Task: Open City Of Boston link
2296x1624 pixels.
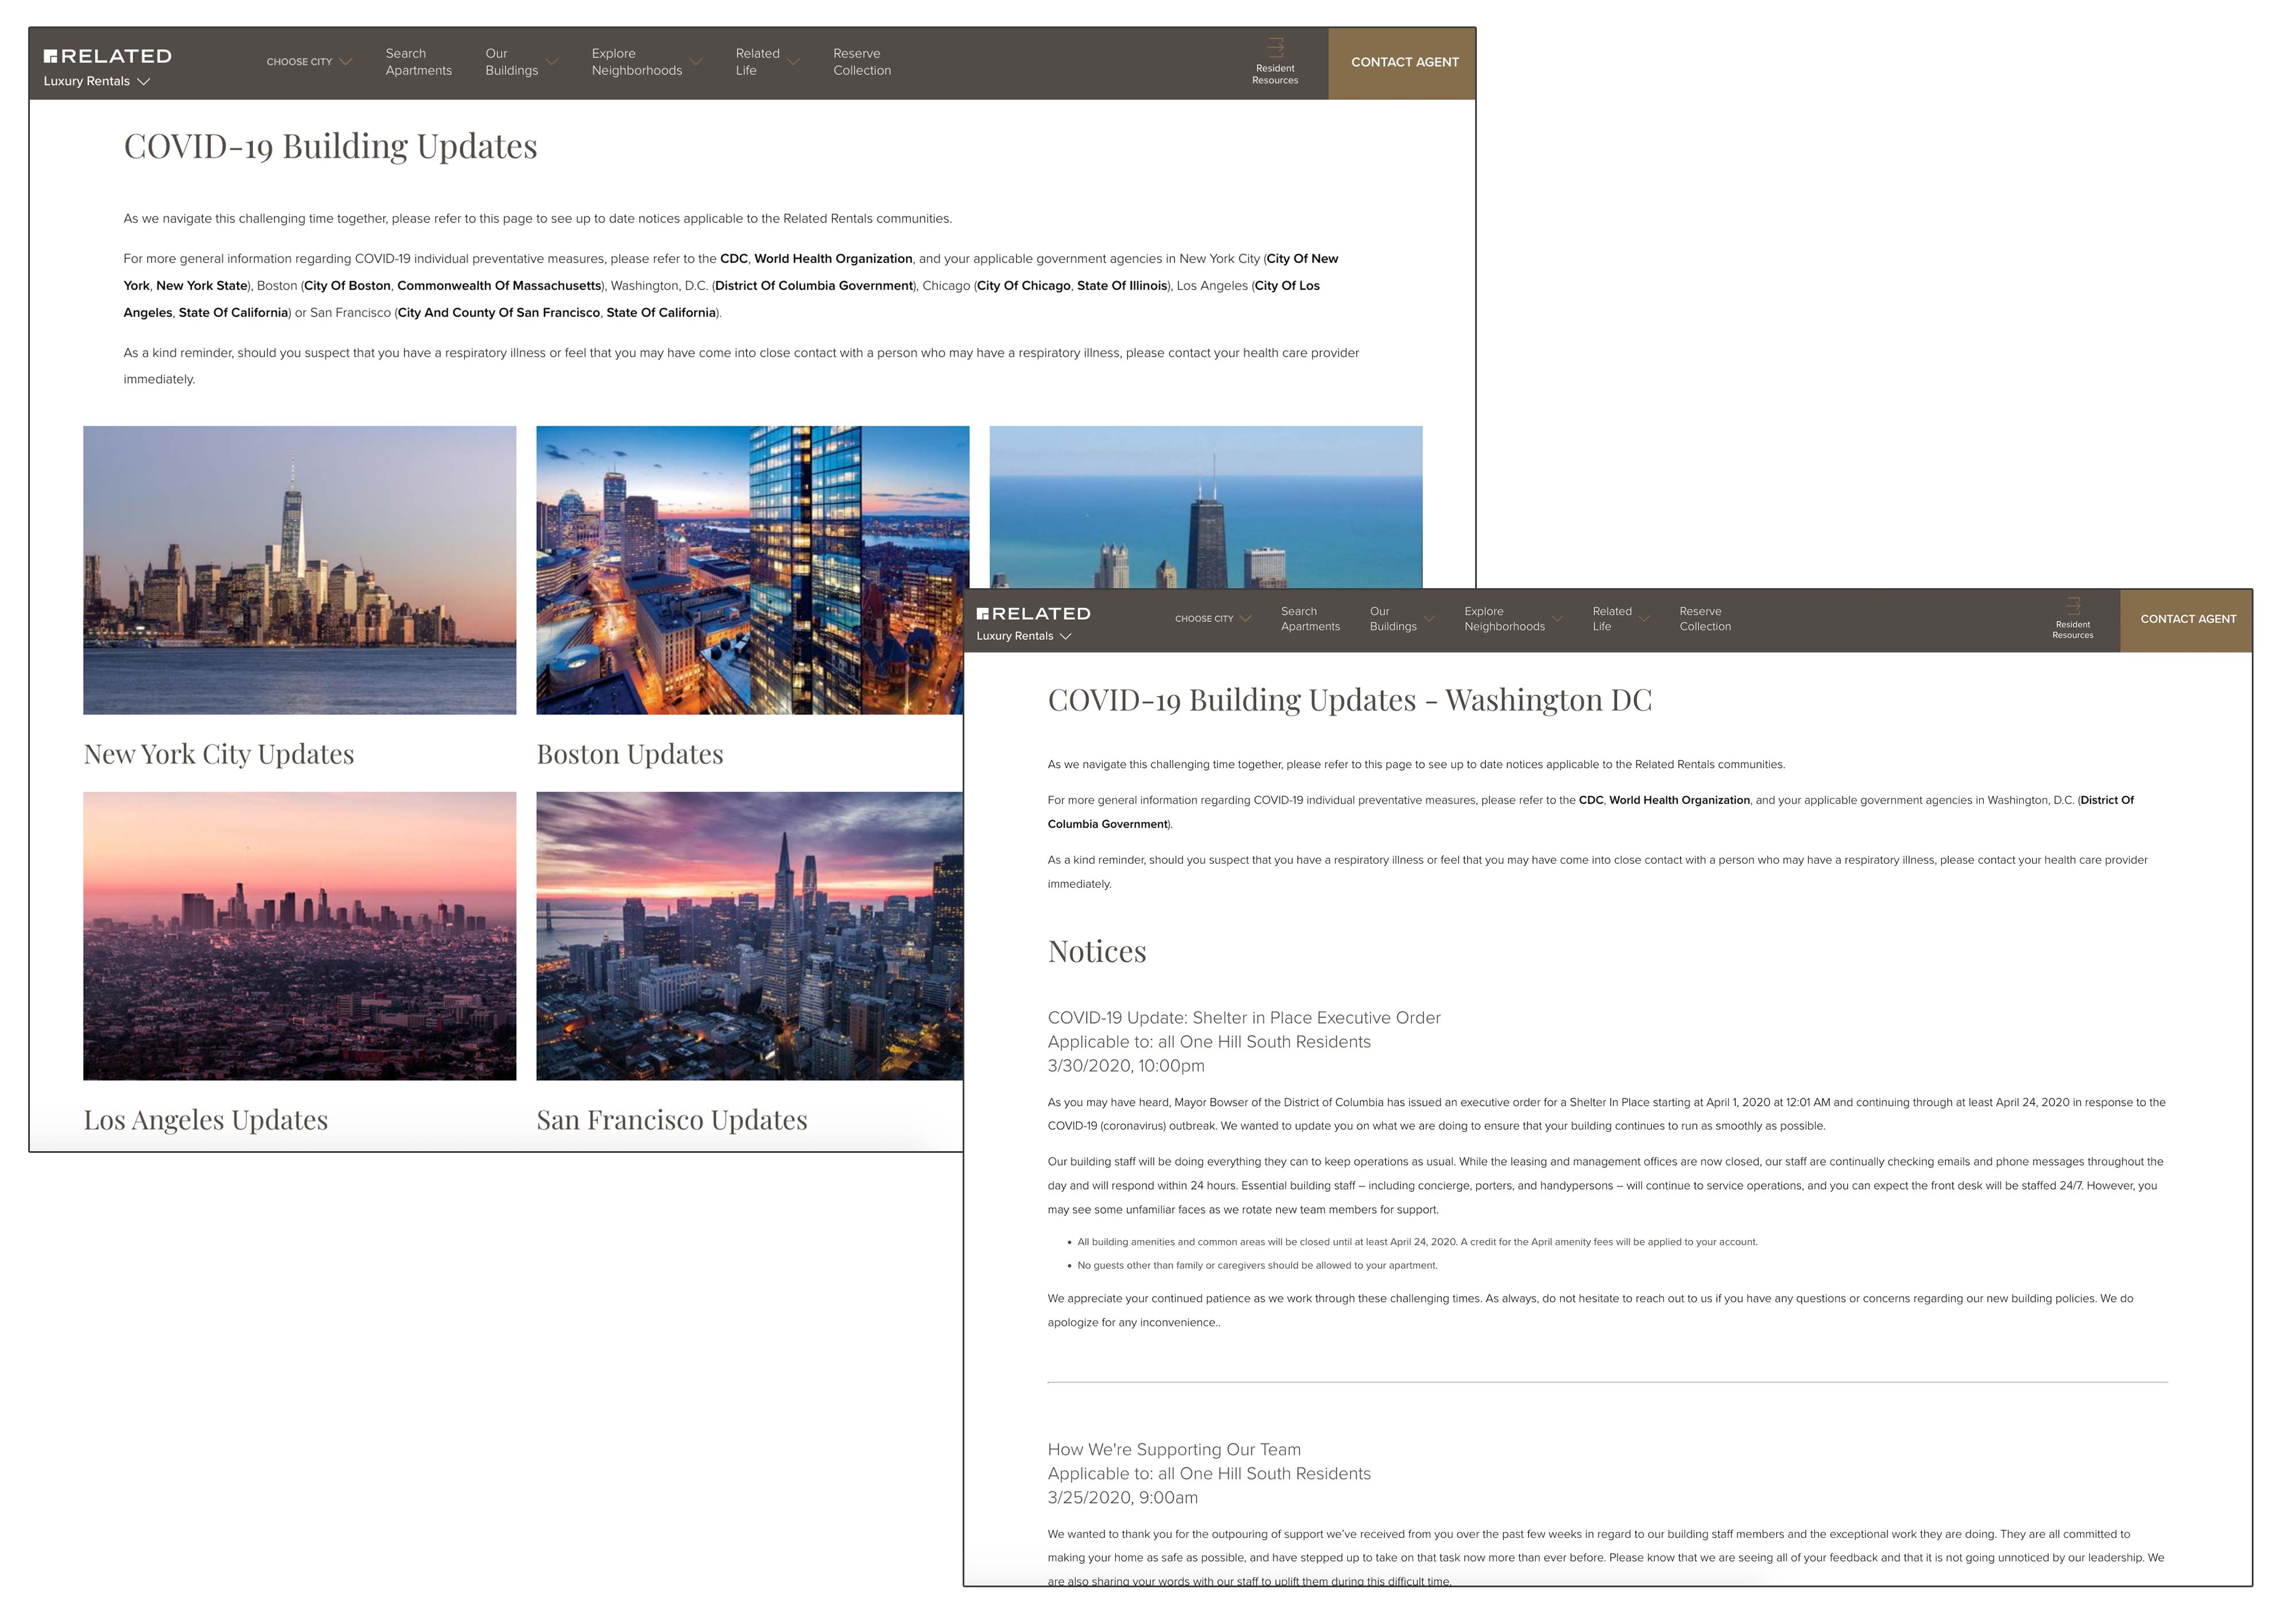Action: pyautogui.click(x=348, y=286)
